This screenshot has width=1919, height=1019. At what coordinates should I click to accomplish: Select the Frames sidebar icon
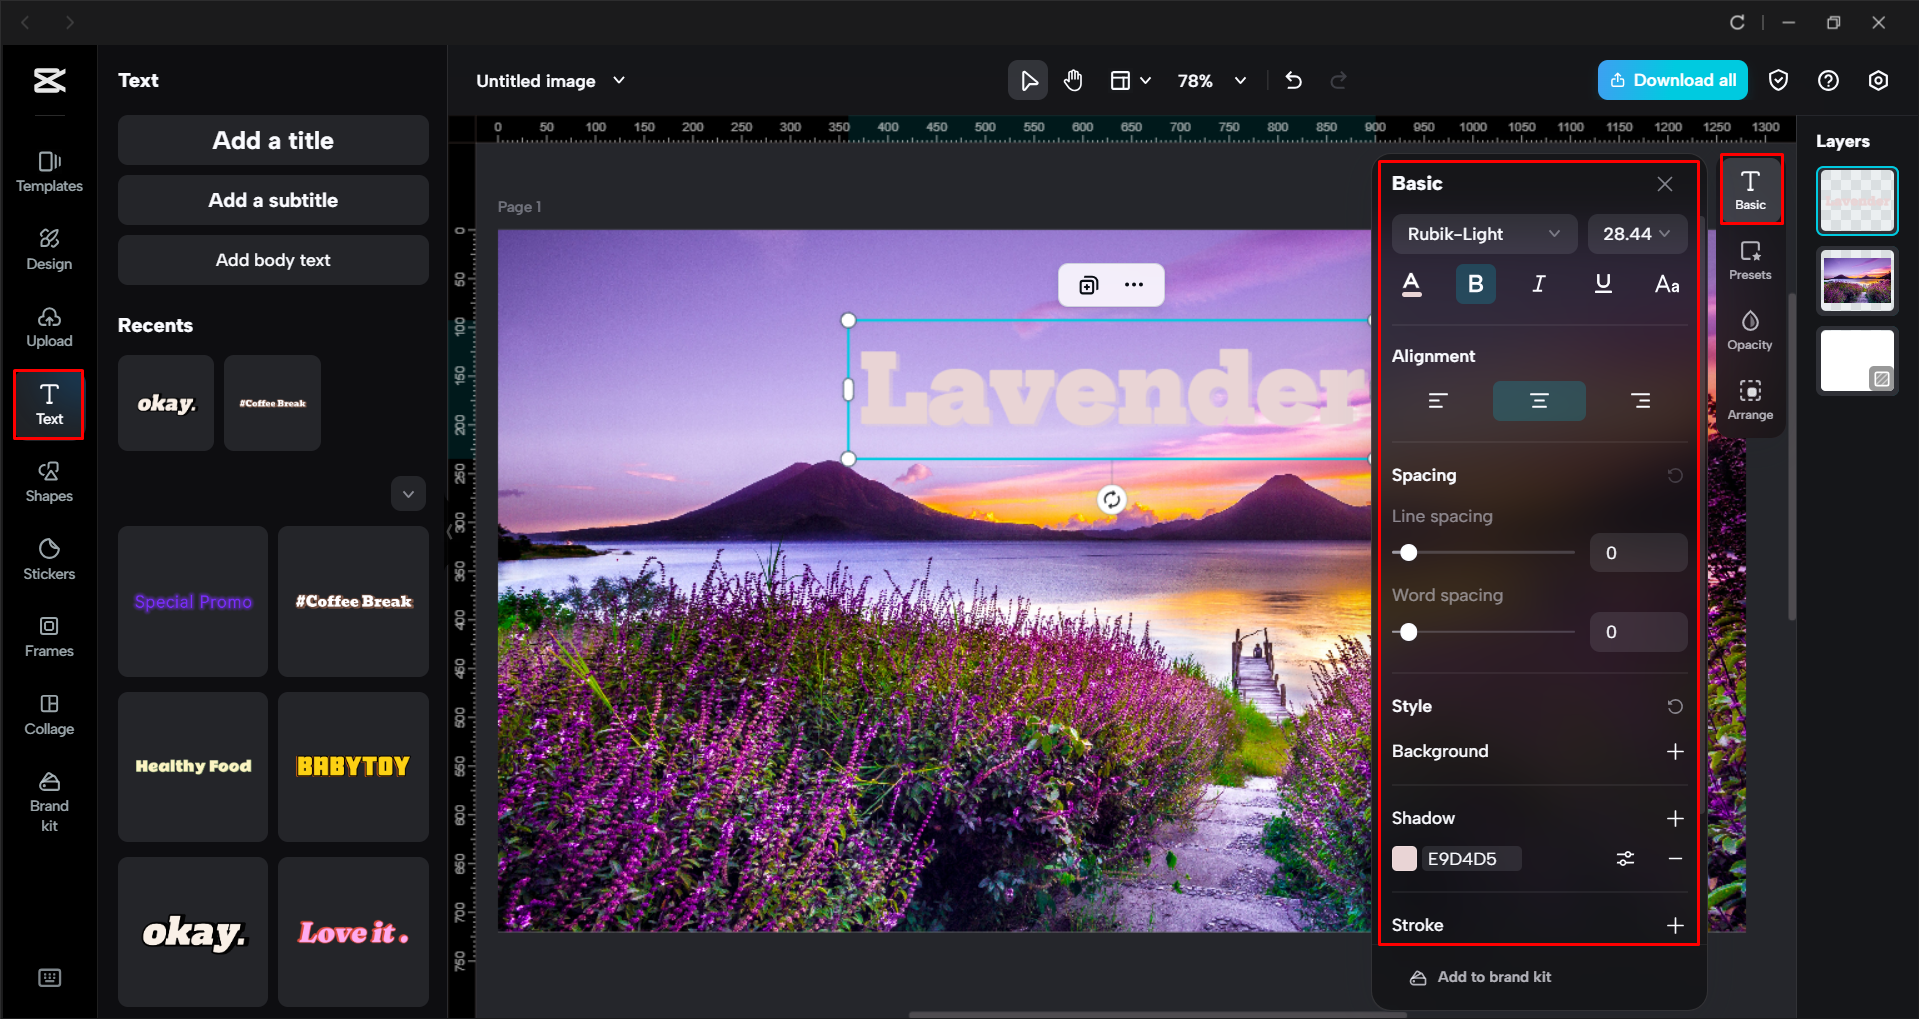tap(48, 636)
